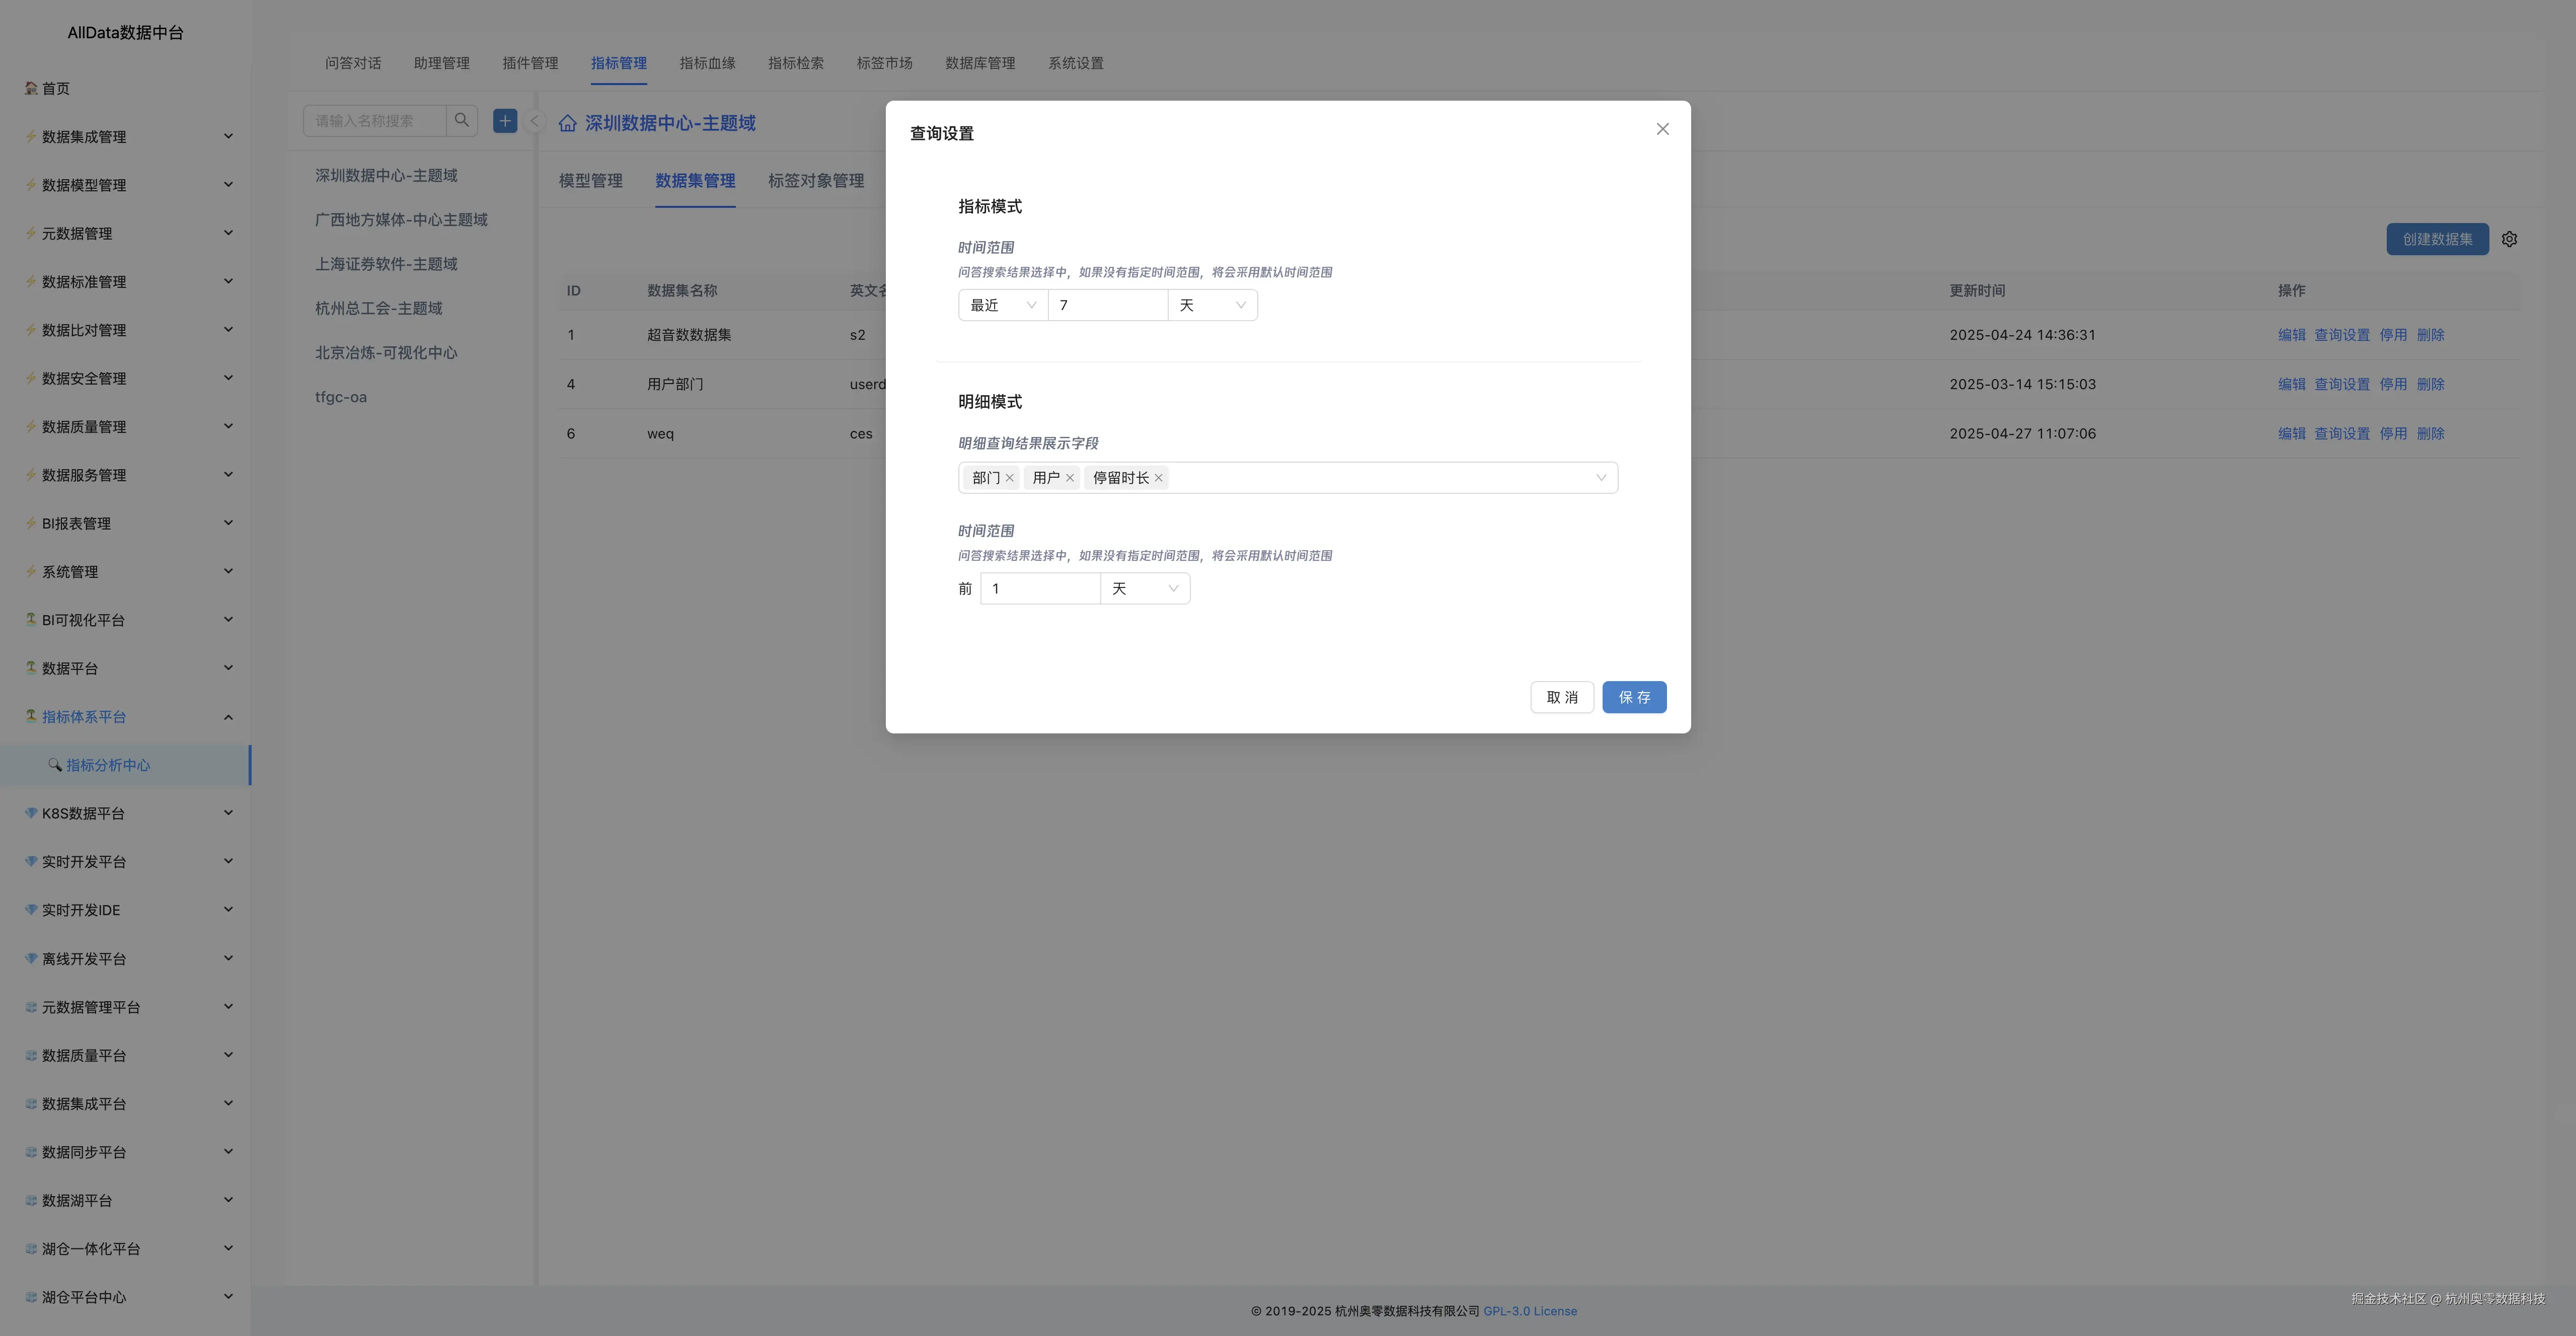Switch to the 标签对象管理 tab

(x=815, y=181)
